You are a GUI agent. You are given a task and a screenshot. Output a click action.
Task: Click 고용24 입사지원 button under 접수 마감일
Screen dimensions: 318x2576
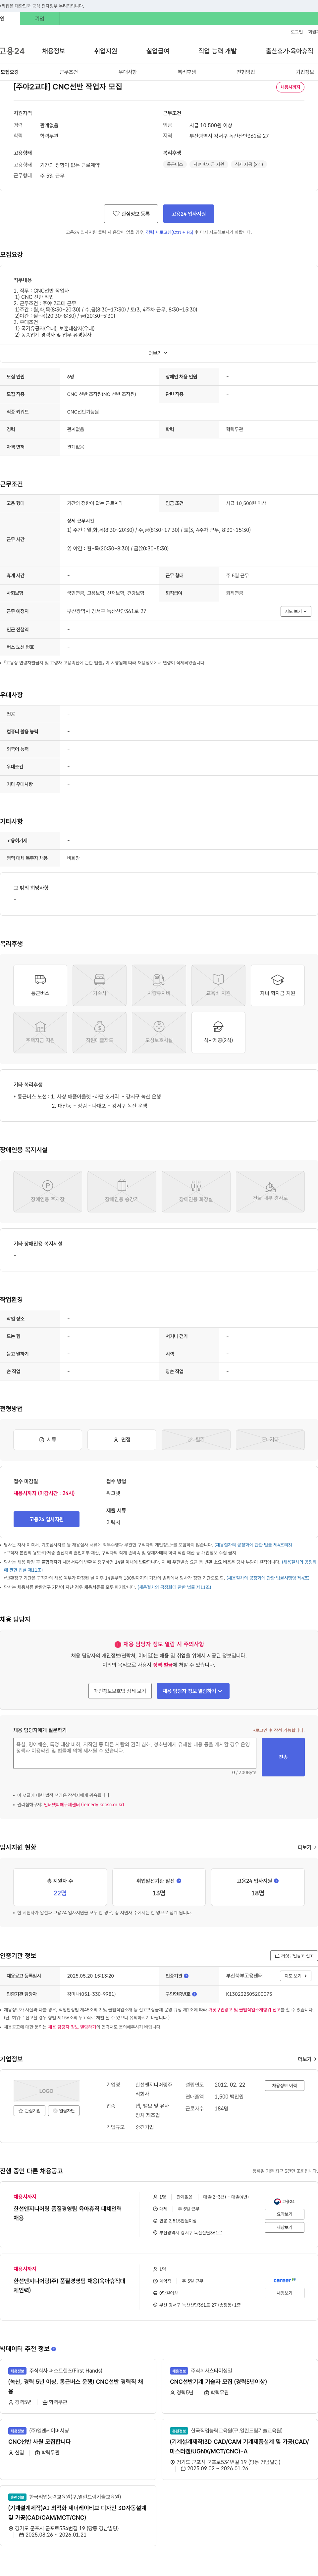click(x=46, y=1519)
